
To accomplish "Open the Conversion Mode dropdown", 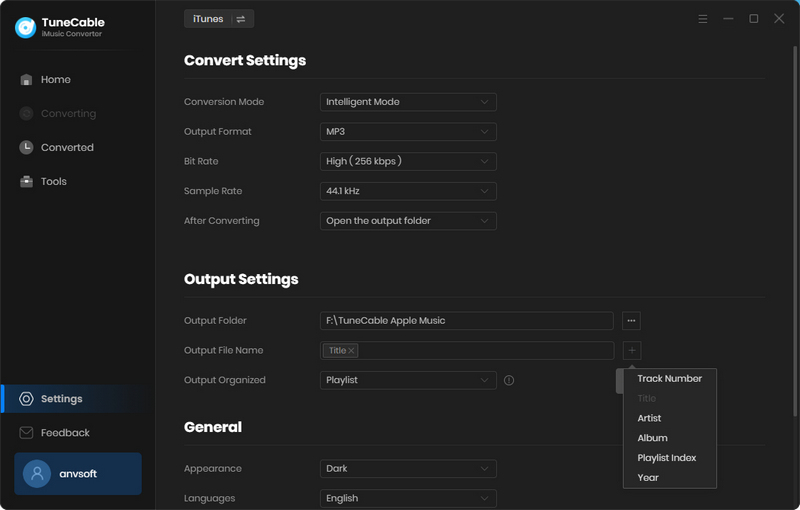I will 408,102.
